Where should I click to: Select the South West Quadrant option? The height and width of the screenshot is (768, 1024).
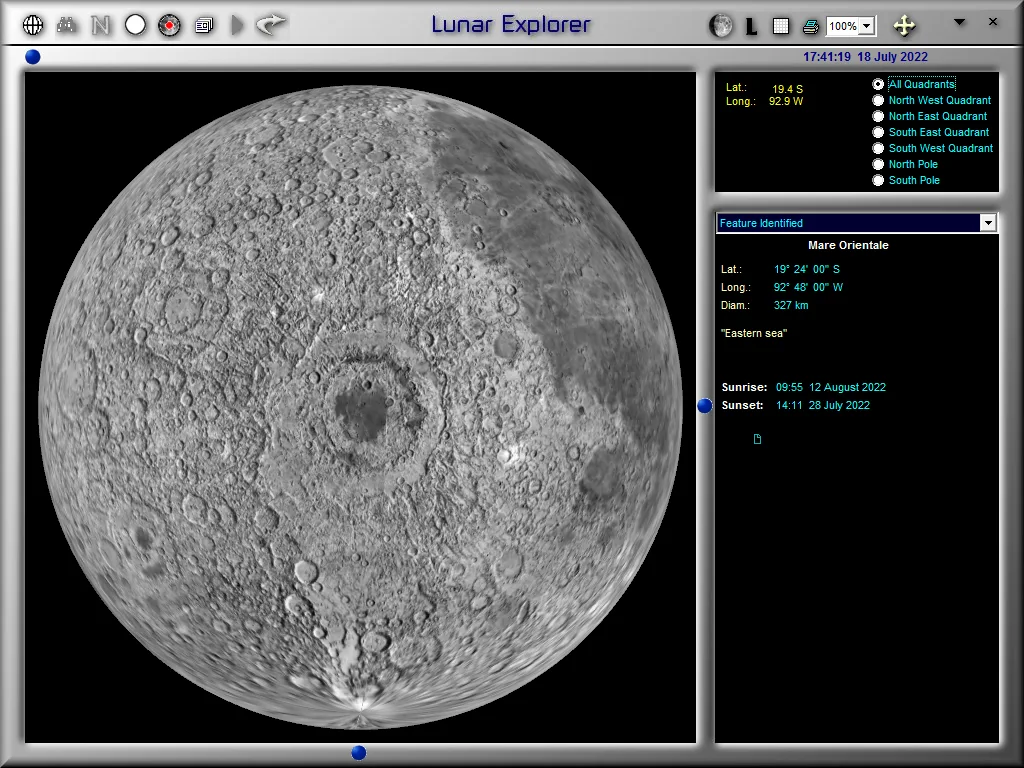(878, 148)
